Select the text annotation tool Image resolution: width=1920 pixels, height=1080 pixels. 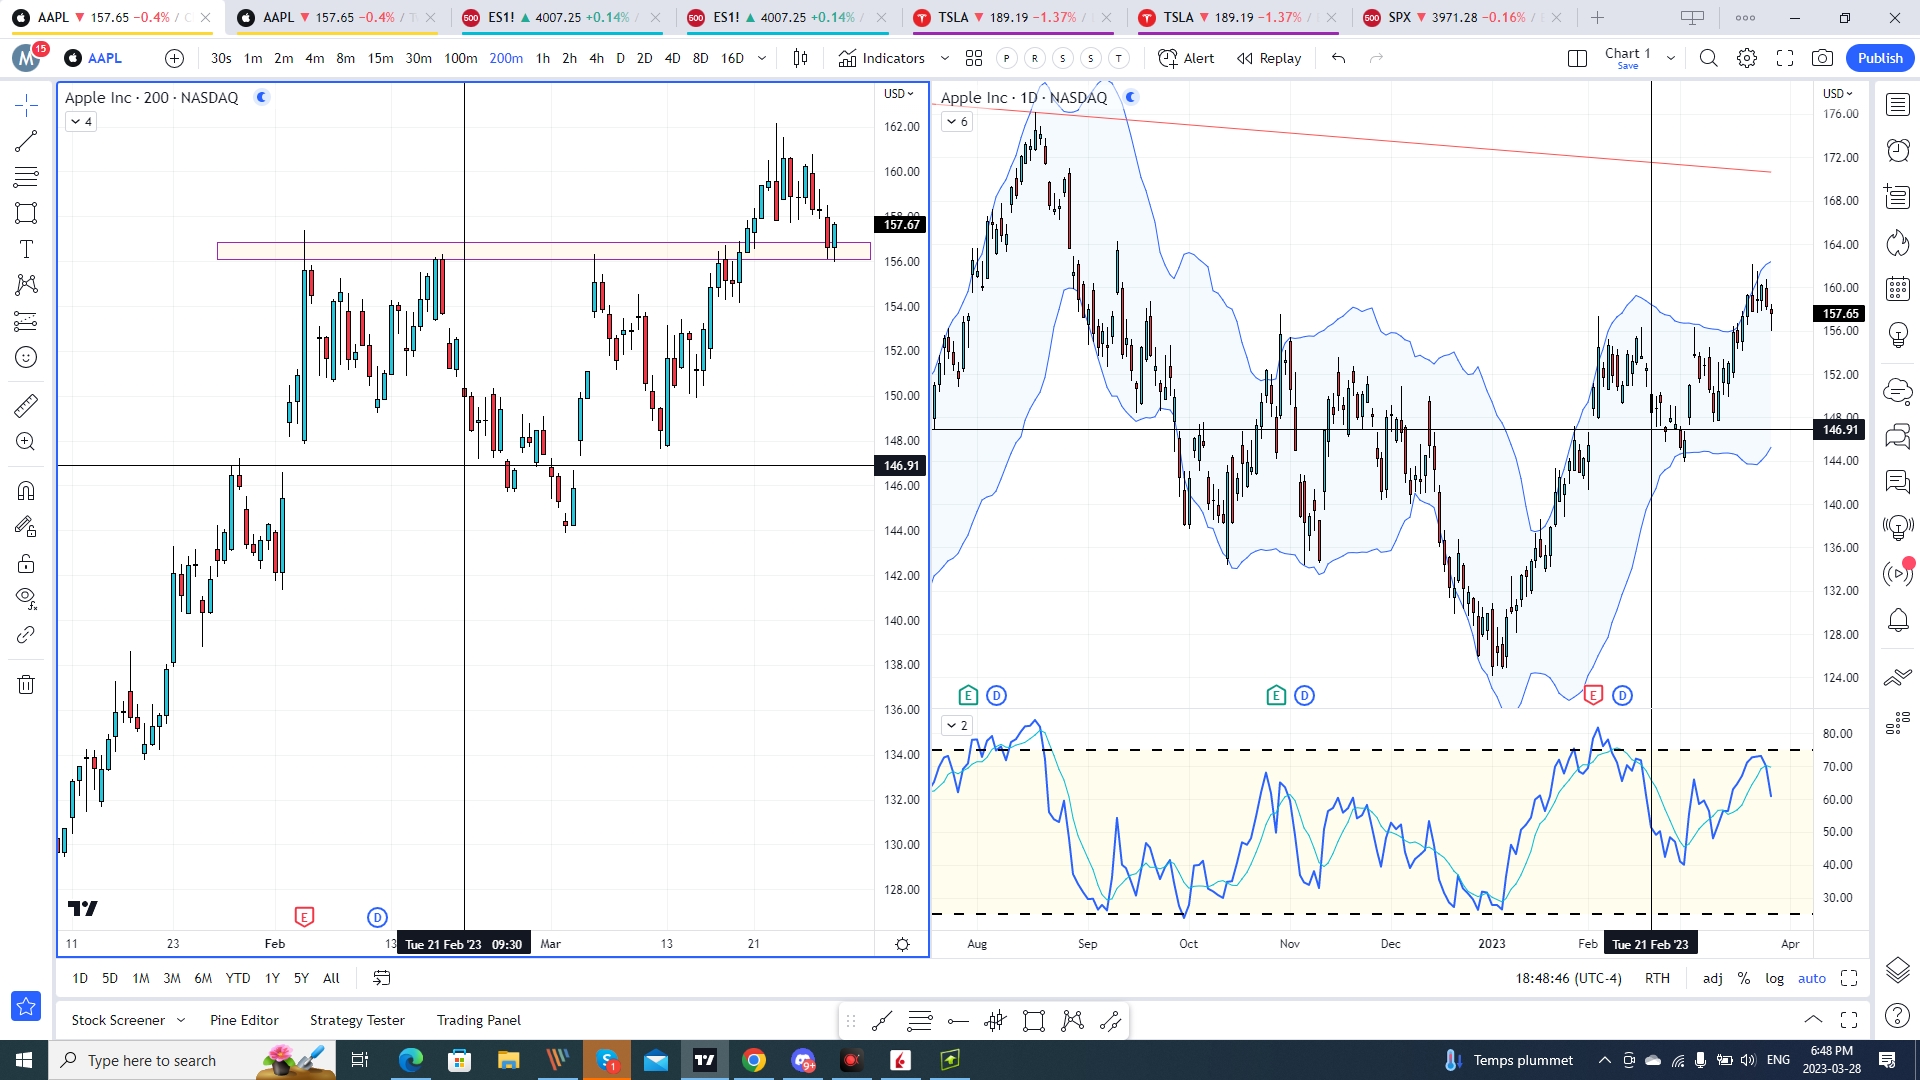[26, 249]
